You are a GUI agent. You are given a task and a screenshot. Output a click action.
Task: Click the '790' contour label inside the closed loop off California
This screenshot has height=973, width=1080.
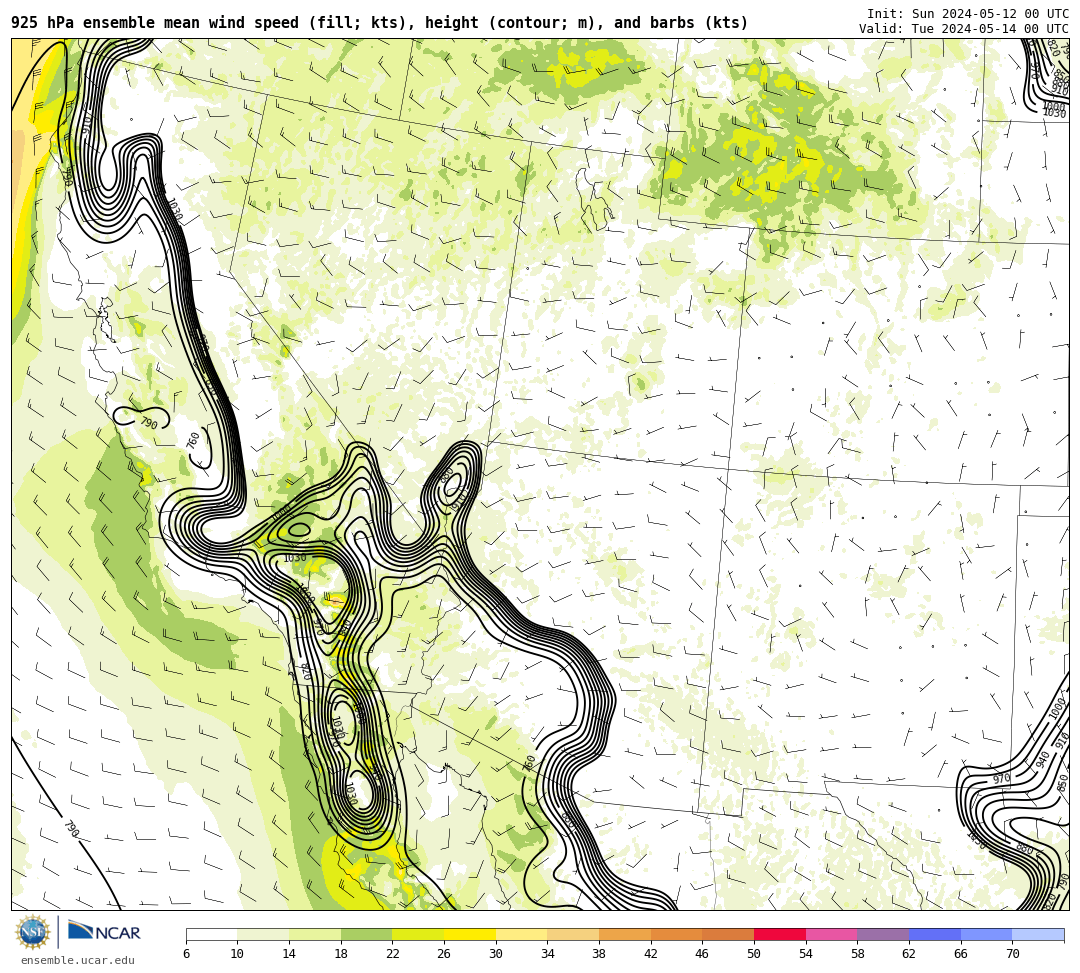tap(149, 422)
